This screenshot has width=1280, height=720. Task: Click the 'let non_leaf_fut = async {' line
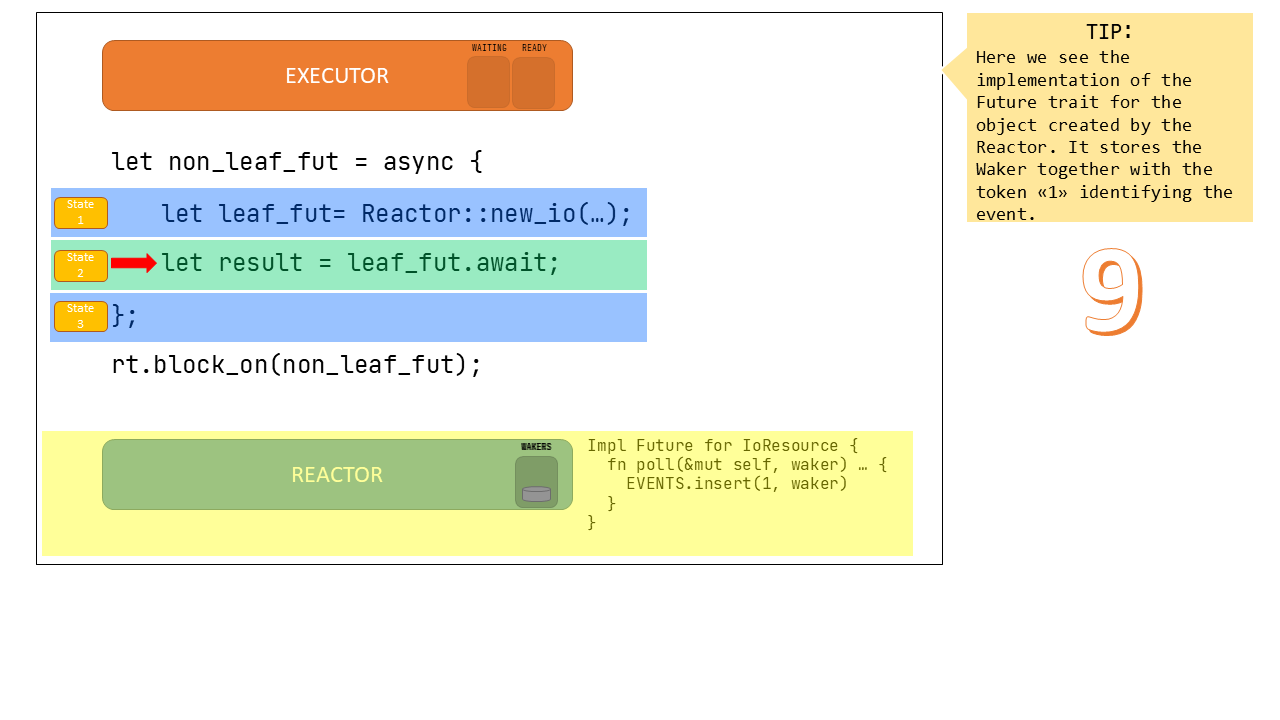pos(296,161)
